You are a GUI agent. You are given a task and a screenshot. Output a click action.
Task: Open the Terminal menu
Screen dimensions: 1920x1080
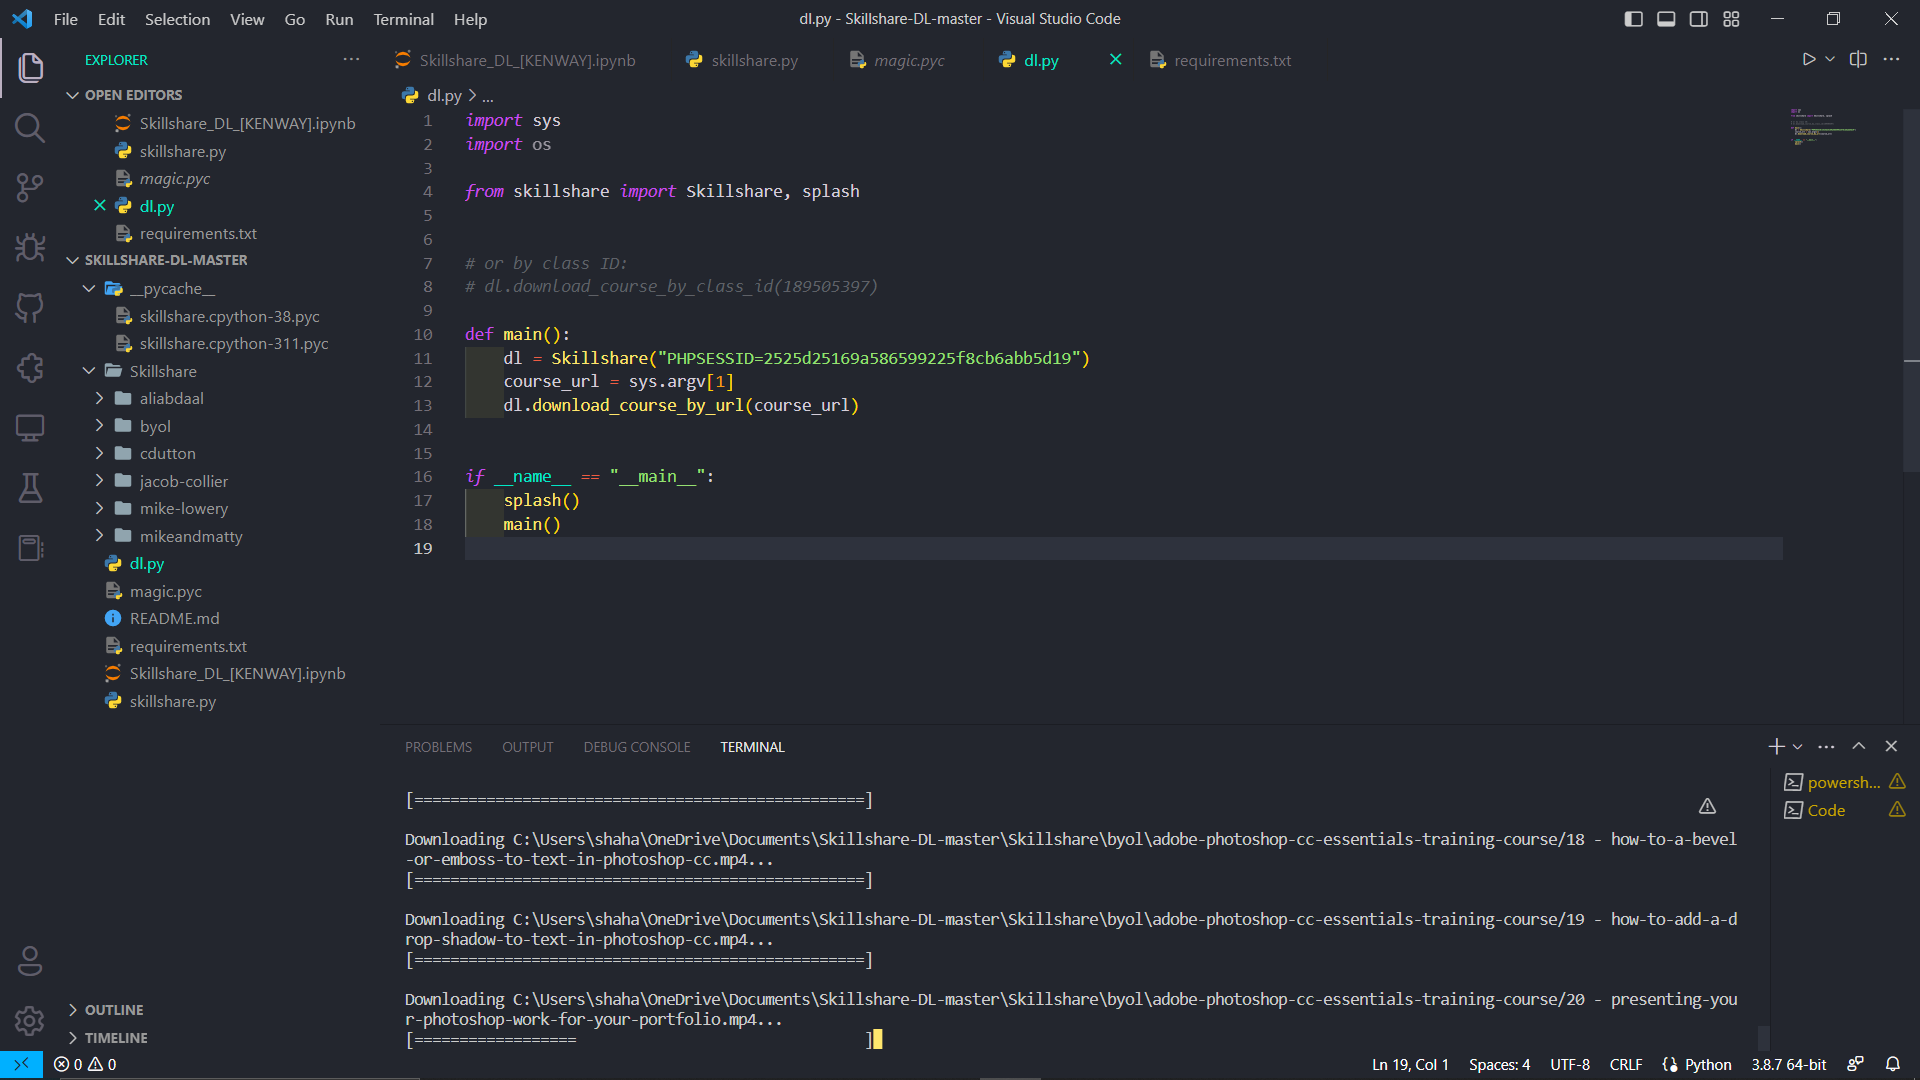(x=403, y=19)
